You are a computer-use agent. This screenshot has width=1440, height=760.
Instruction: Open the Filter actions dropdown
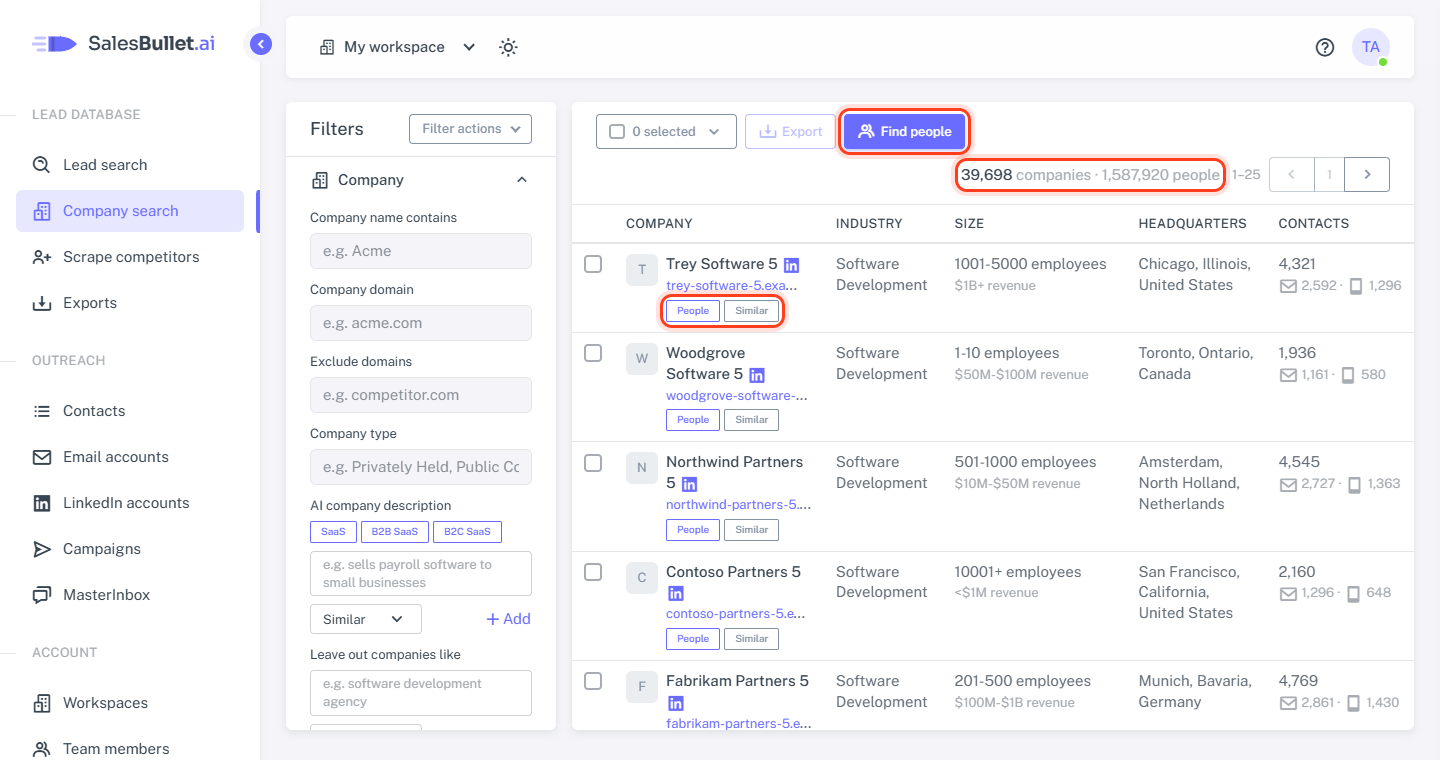tap(470, 129)
